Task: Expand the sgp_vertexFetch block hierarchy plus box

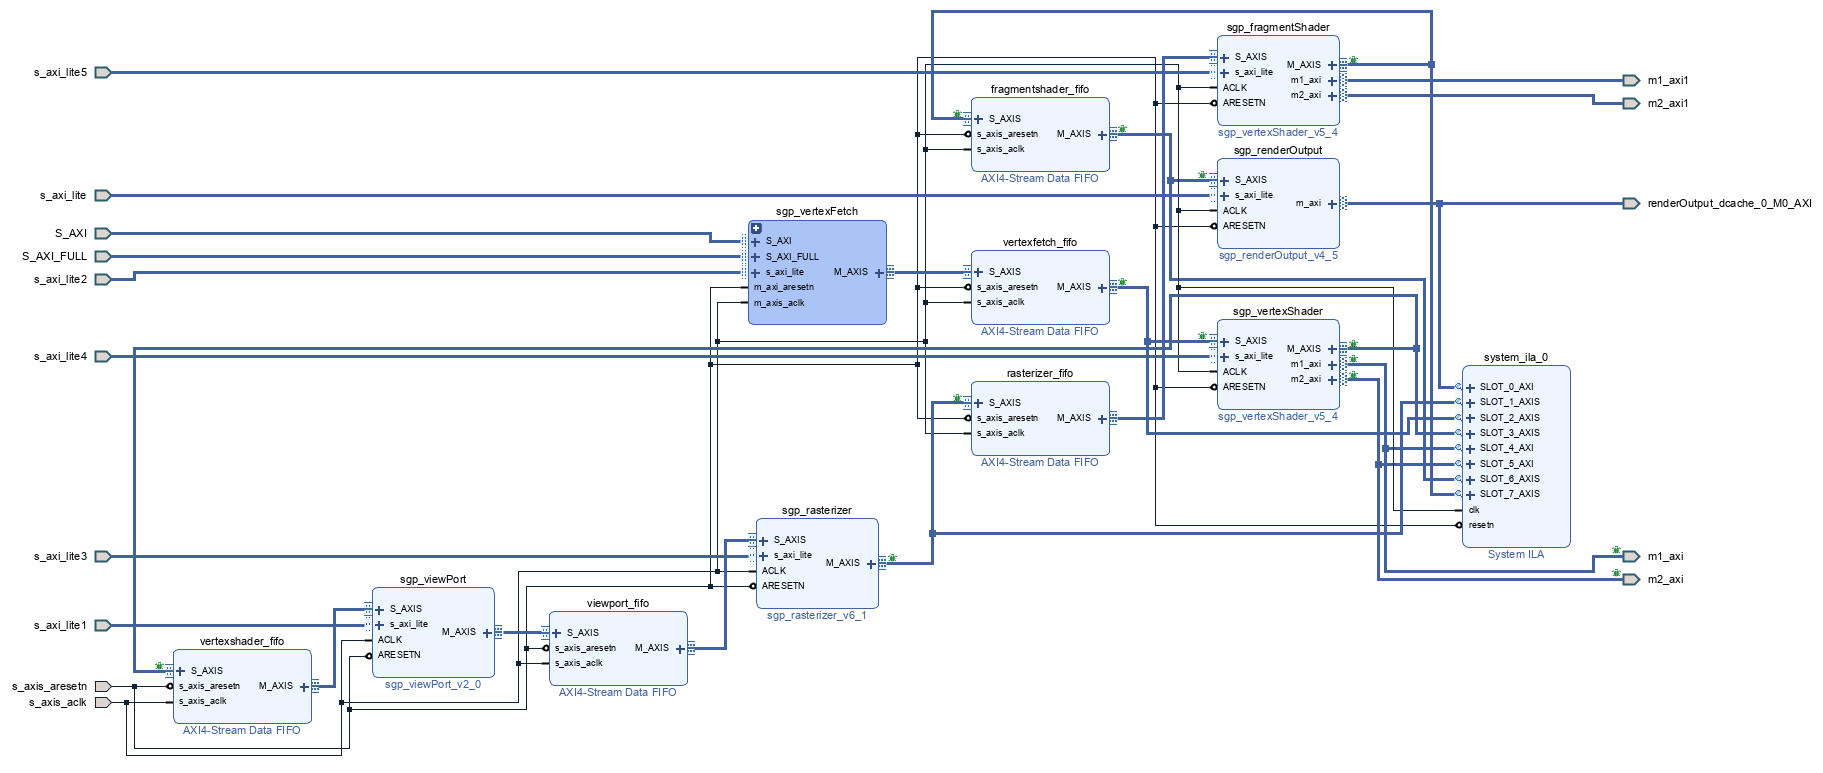Action: pos(756,229)
